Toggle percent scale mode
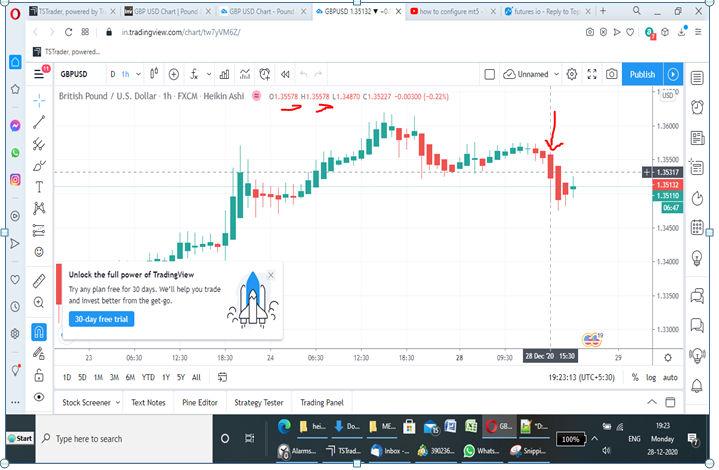Image resolution: width=719 pixels, height=470 pixels. coord(635,377)
